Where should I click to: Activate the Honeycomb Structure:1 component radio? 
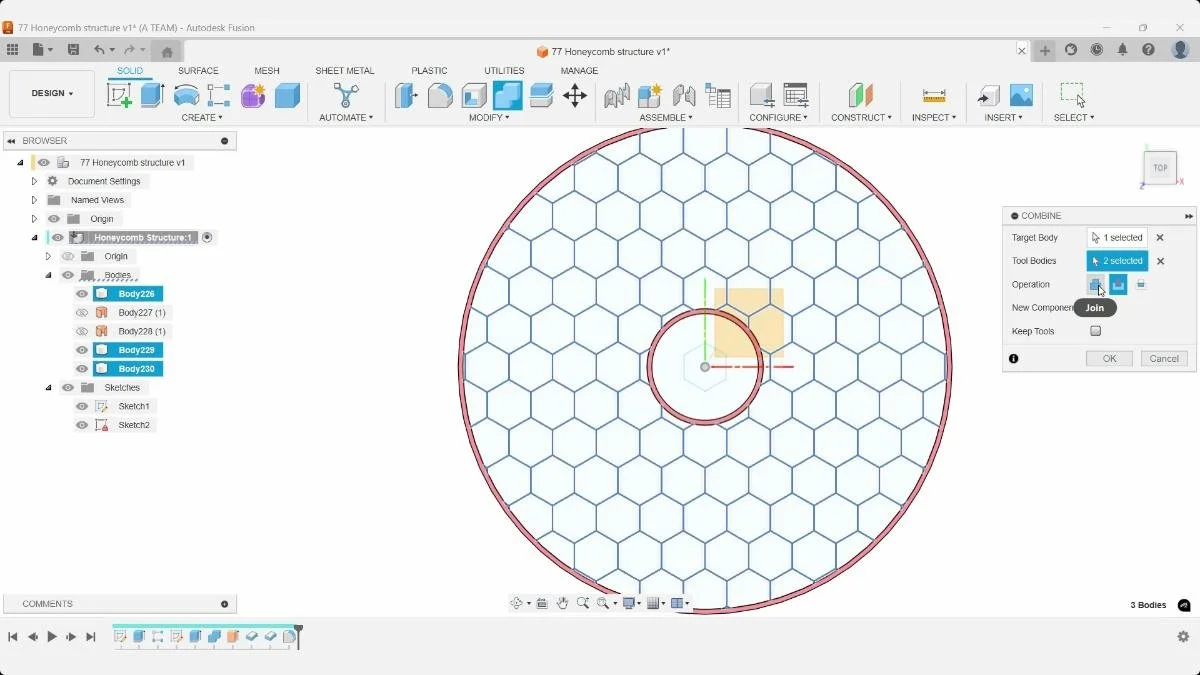coord(207,237)
